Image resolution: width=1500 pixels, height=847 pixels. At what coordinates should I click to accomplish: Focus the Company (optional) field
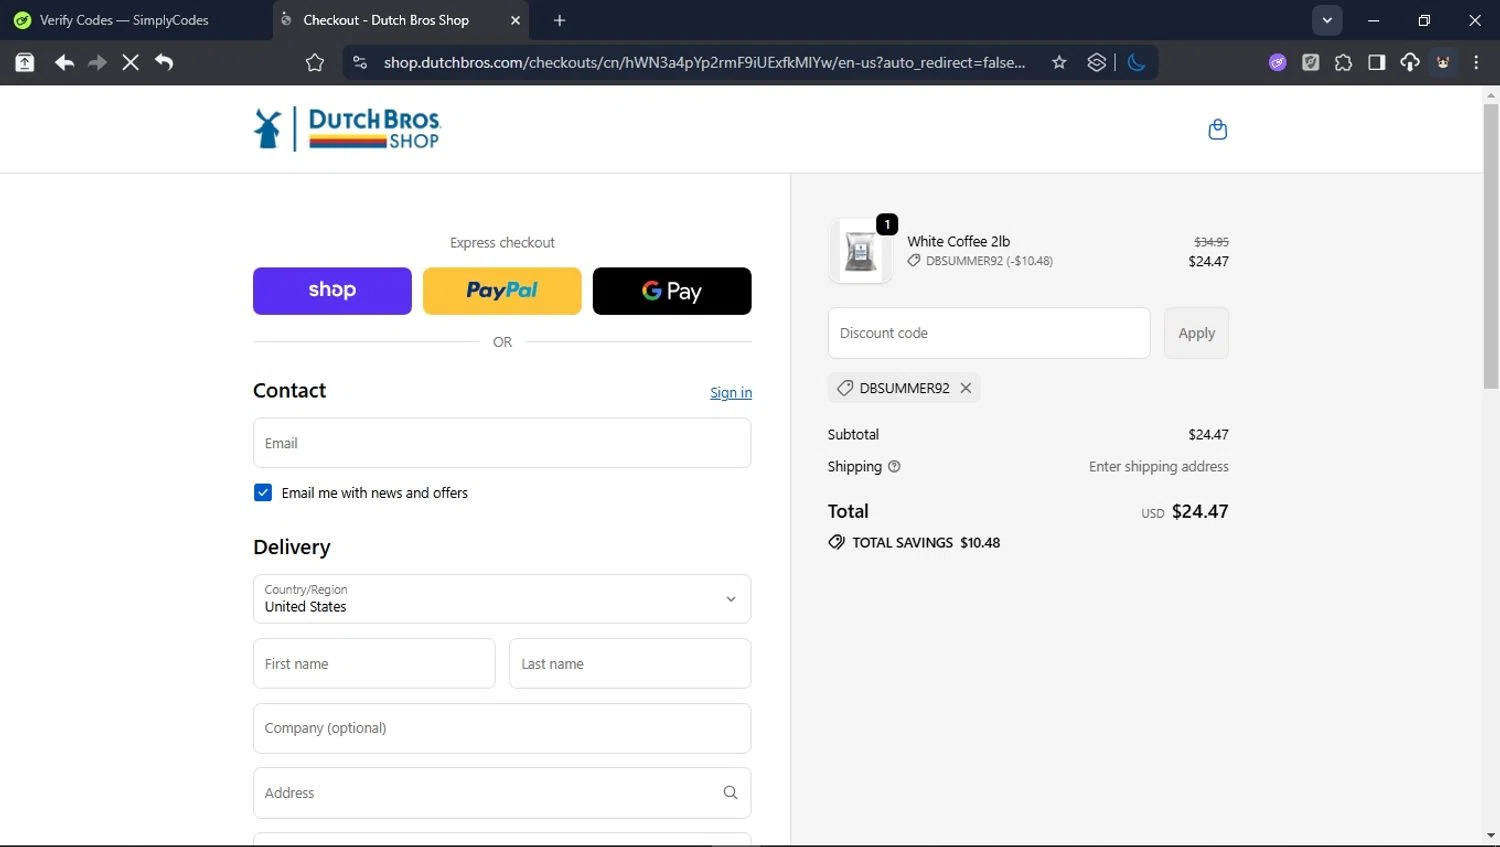click(502, 728)
